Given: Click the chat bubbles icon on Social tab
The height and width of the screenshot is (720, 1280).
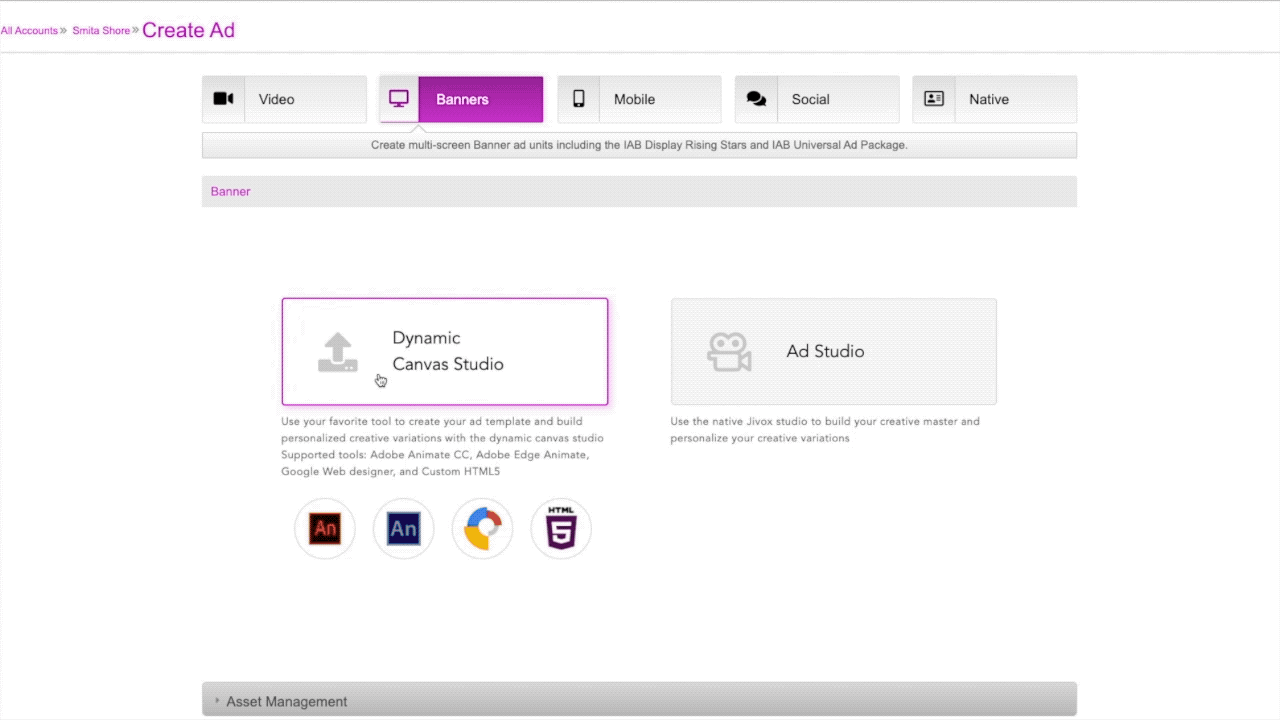Looking at the screenshot, I should pyautogui.click(x=756, y=99).
